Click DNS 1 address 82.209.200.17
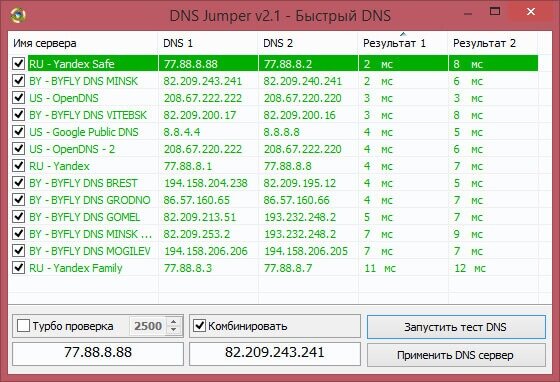This screenshot has height=382, width=560. pos(200,115)
